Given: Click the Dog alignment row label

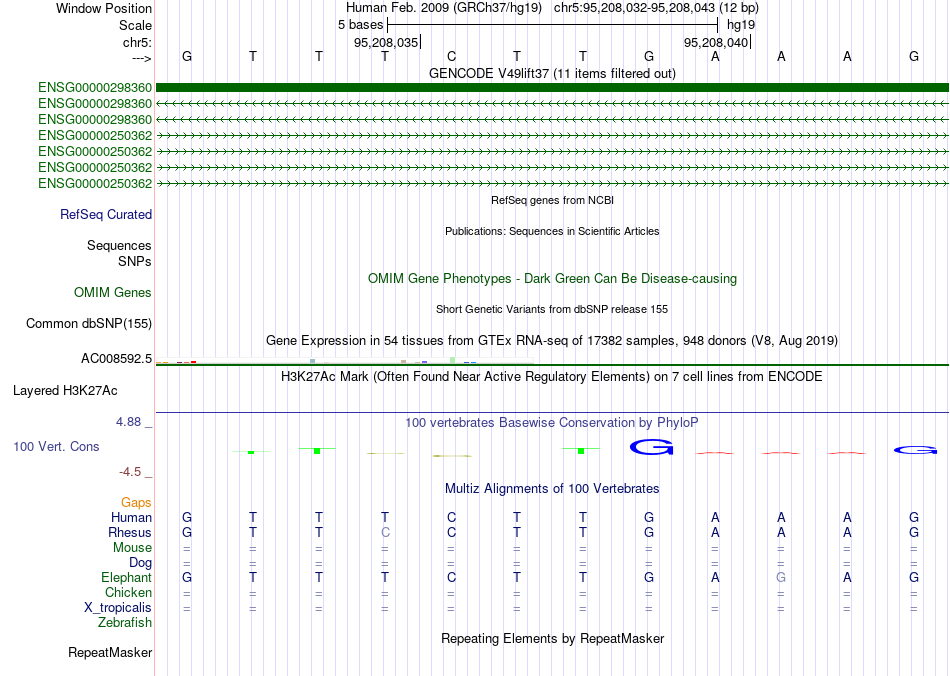Looking at the screenshot, I should pos(141,563).
